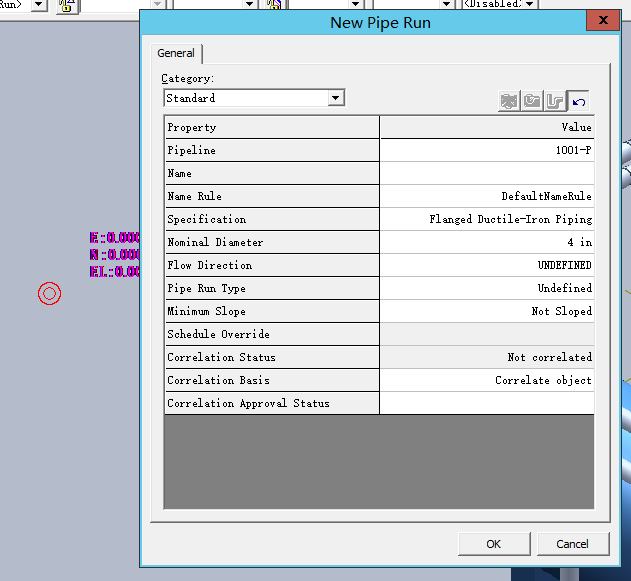The height and width of the screenshot is (581, 631).
Task: Click the Correlation Approval Status property label
Action: 272,403
